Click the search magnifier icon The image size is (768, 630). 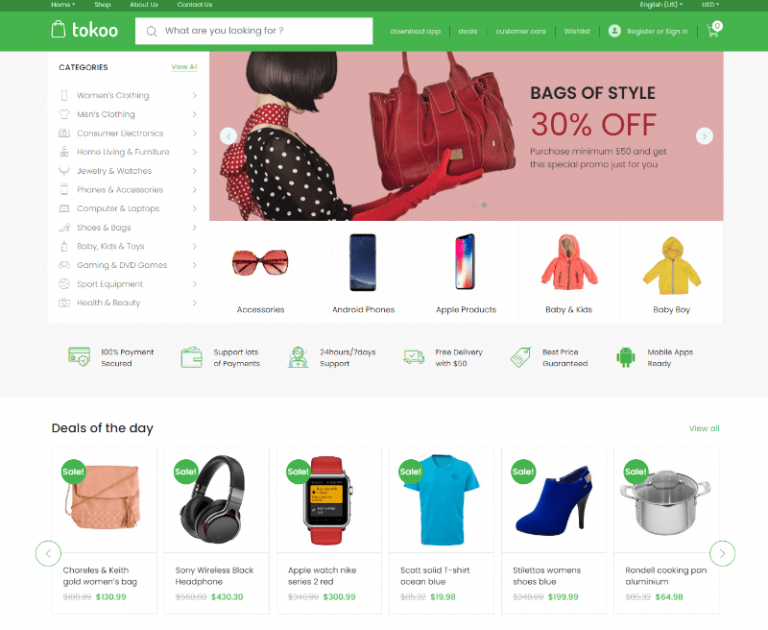[152, 31]
